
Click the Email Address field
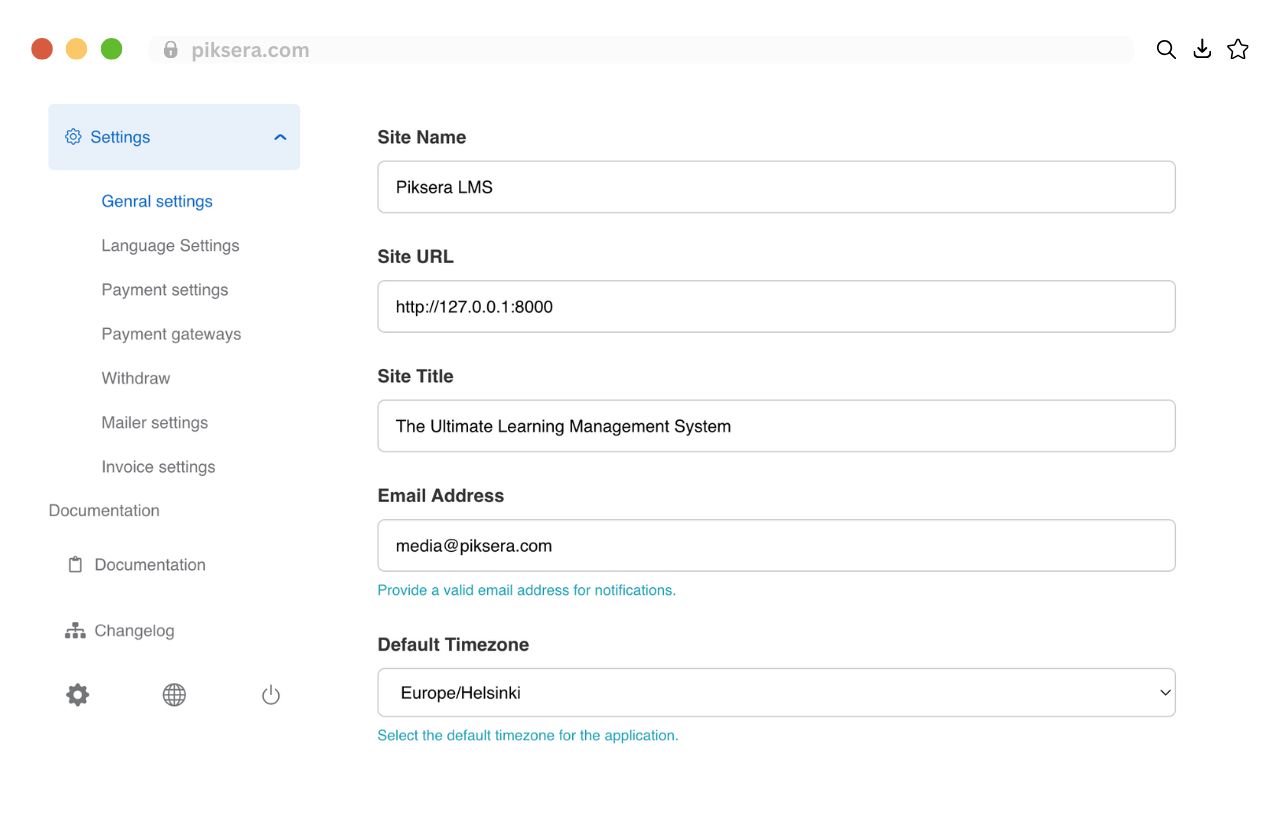[x=776, y=546]
